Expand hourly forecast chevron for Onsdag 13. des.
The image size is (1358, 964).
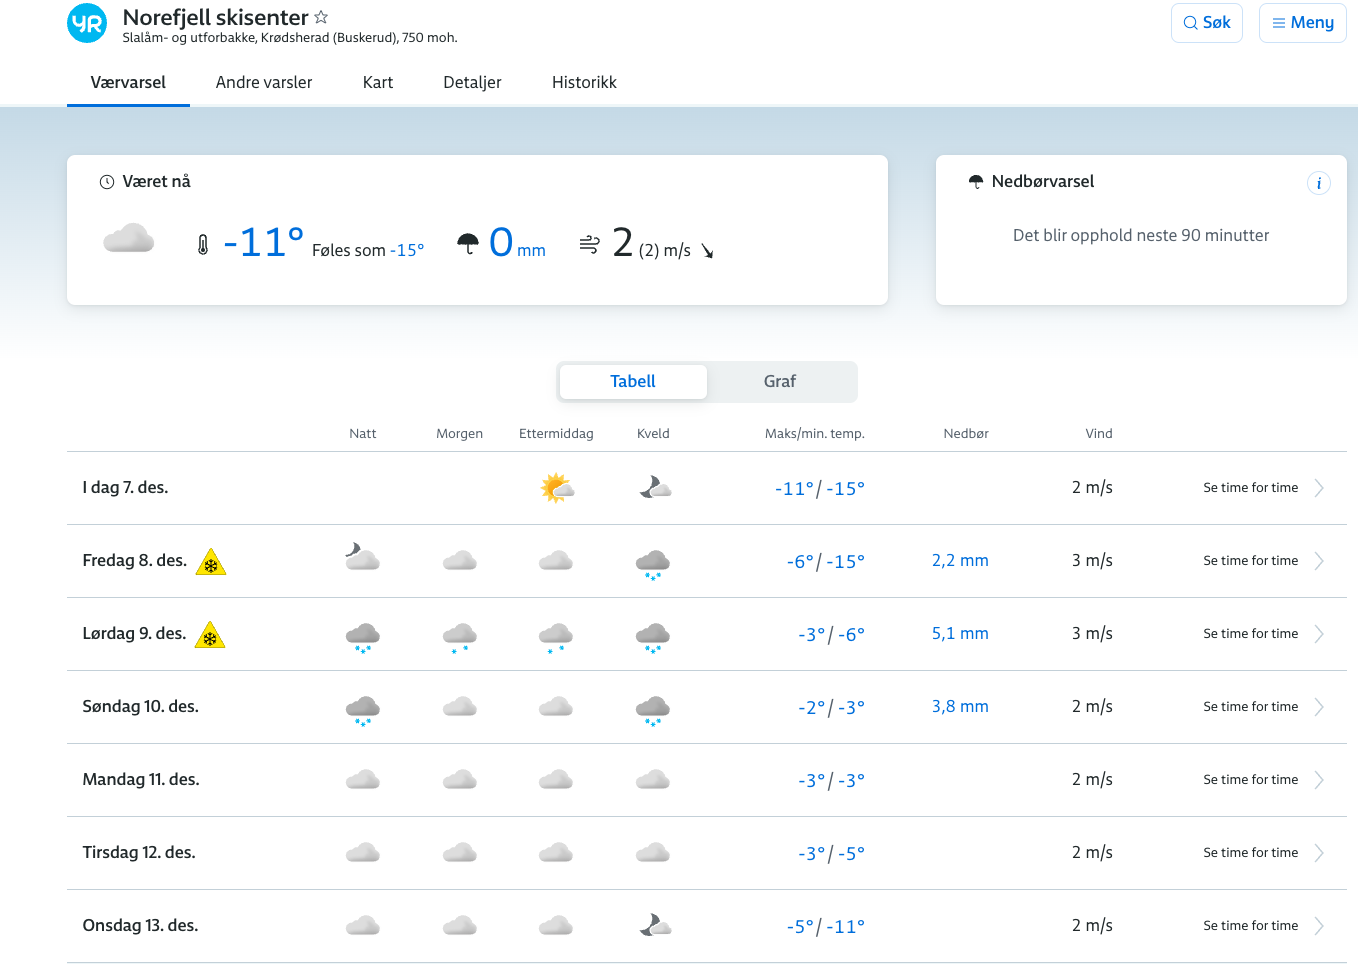pyautogui.click(x=1319, y=926)
